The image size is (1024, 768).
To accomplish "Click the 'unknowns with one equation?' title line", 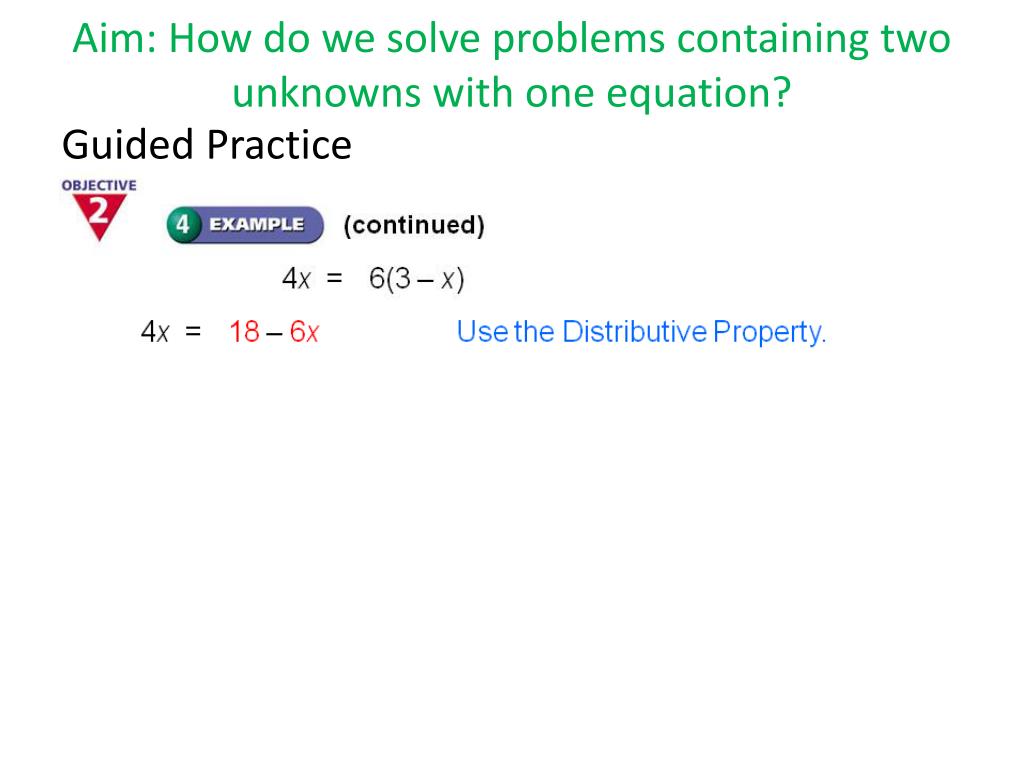I will [511, 92].
